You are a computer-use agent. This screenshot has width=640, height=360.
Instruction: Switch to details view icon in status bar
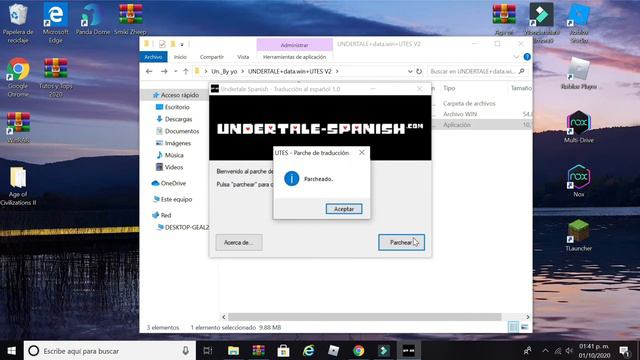[514, 327]
